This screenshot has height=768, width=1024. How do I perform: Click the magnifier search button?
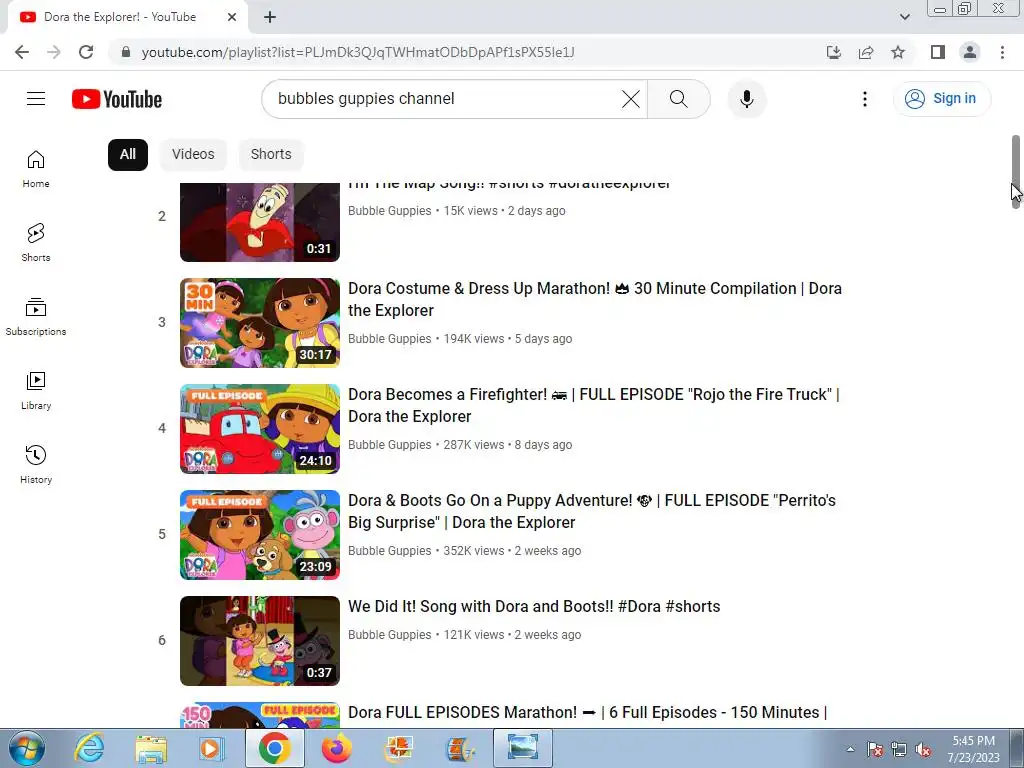click(x=679, y=99)
